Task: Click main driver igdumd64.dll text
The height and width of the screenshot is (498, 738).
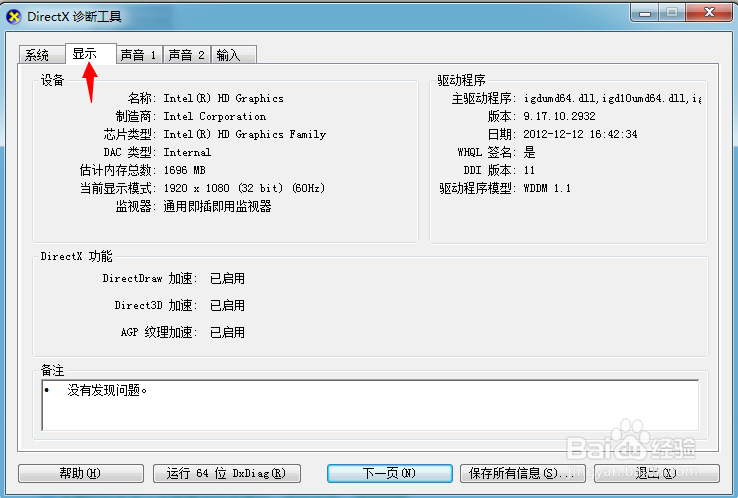Action: 612,98
